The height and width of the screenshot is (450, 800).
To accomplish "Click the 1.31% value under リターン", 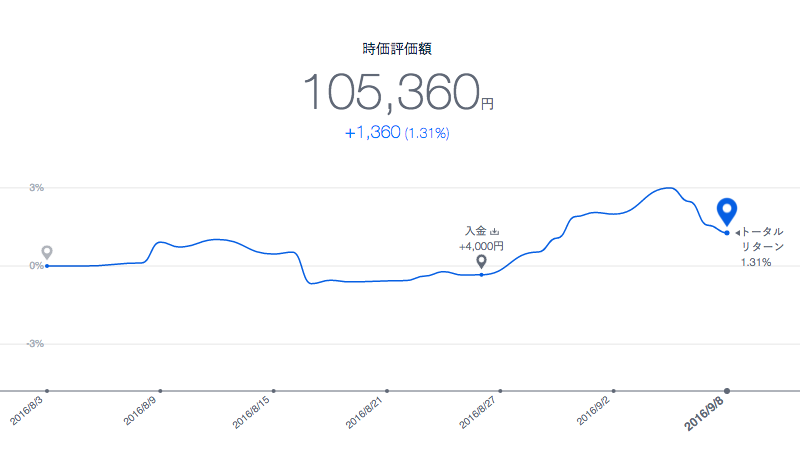I will coord(756,263).
